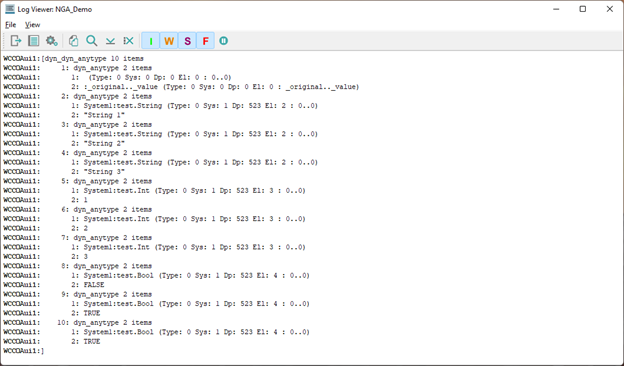Open the File menu
Screen dimensions: 624x366
pyautogui.click(x=10, y=25)
